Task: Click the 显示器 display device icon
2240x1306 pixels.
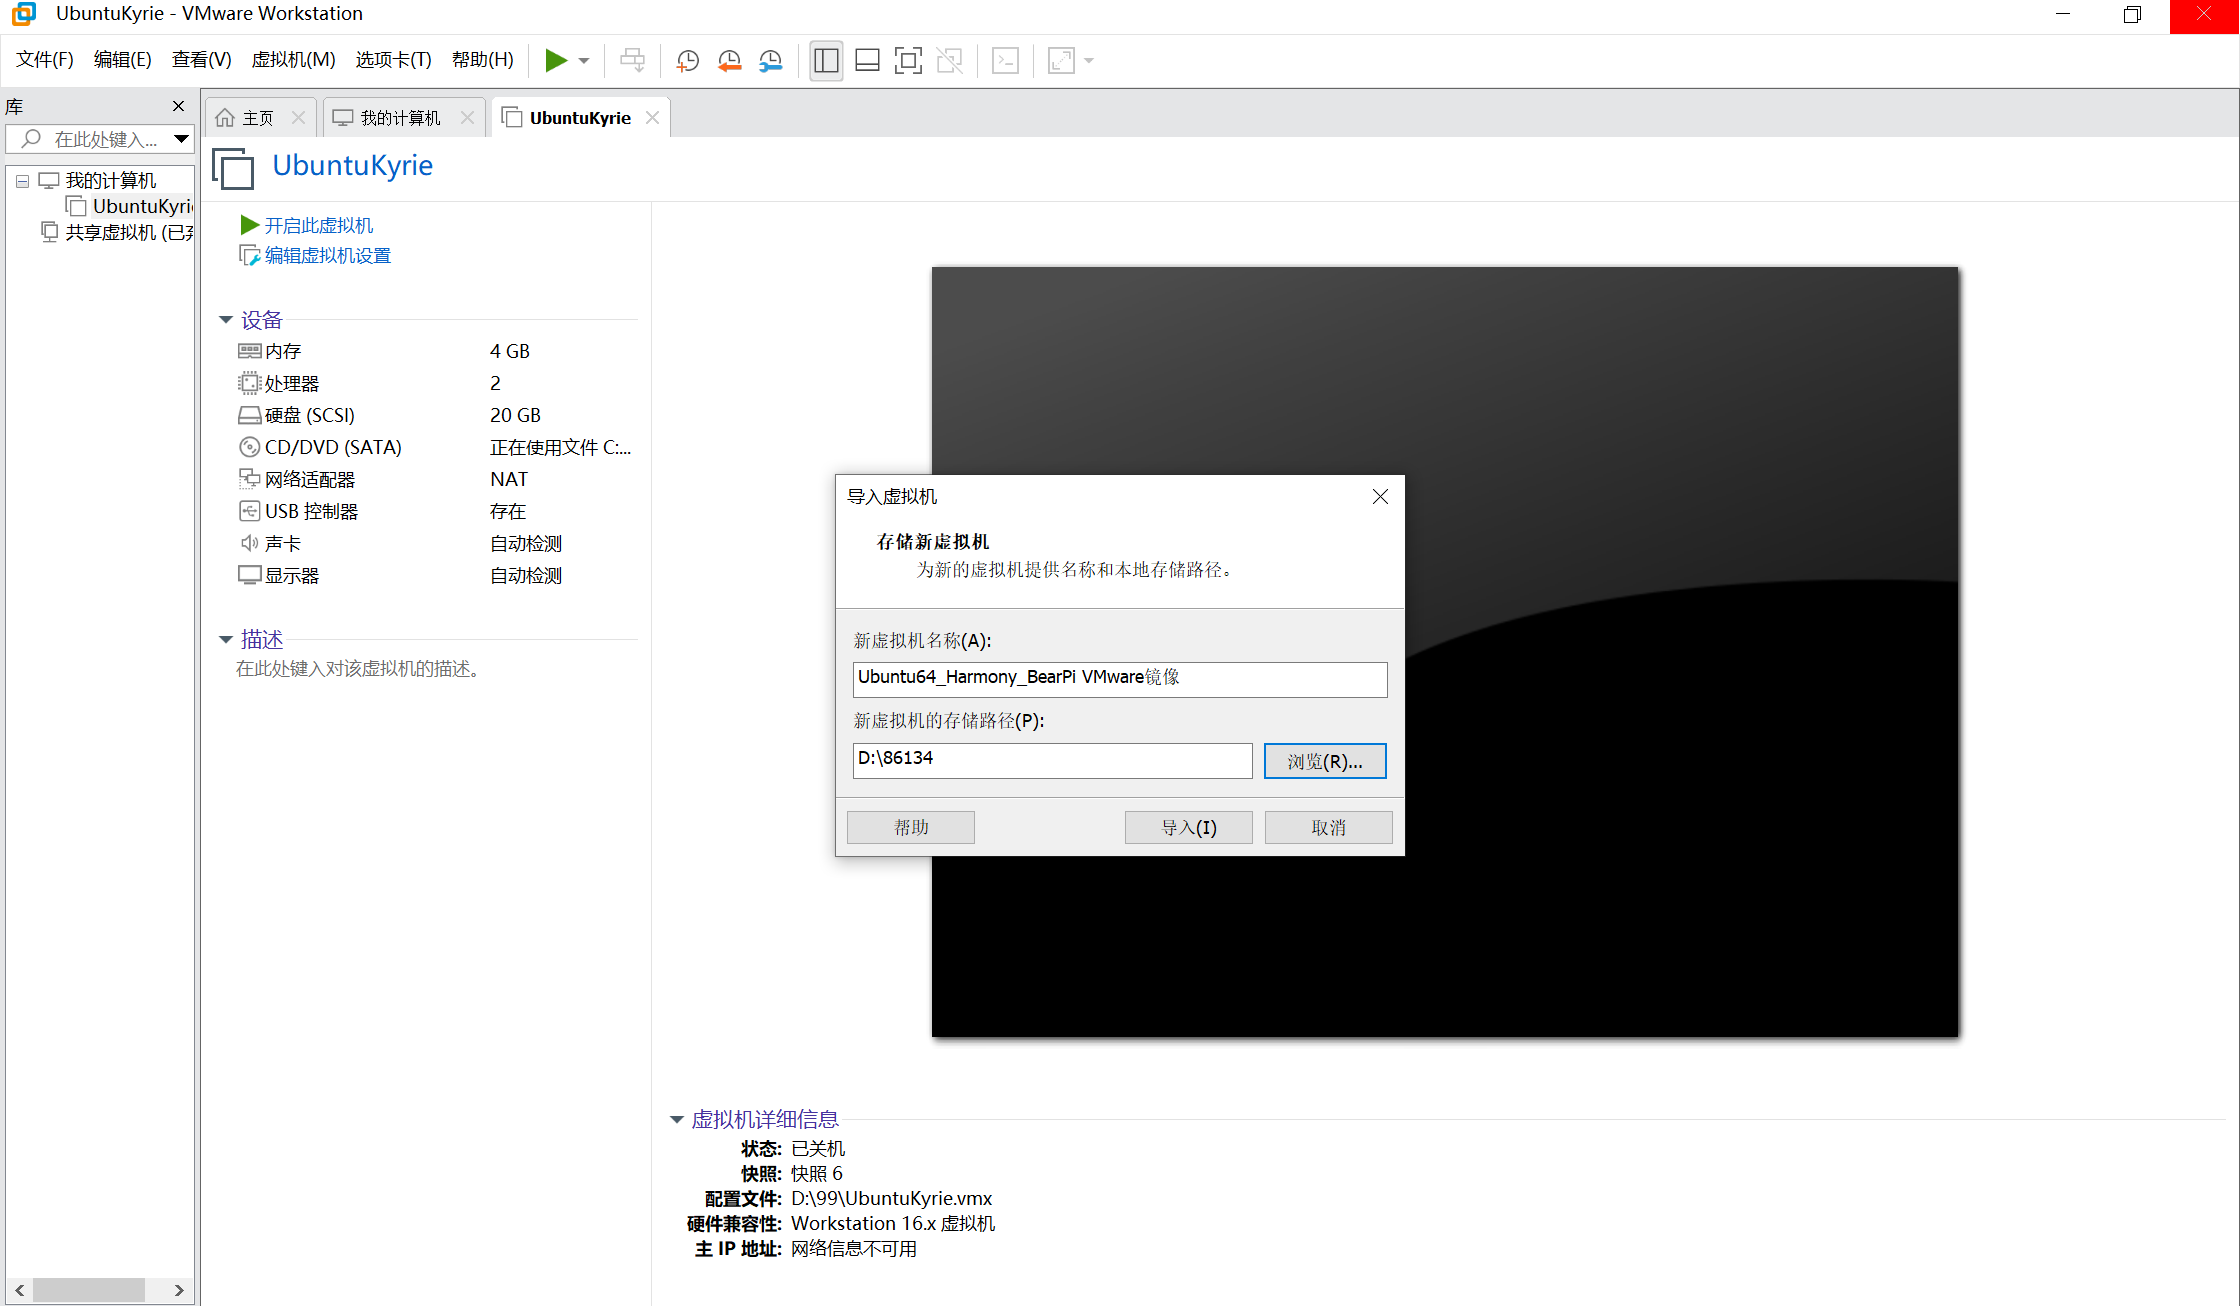Action: click(249, 575)
